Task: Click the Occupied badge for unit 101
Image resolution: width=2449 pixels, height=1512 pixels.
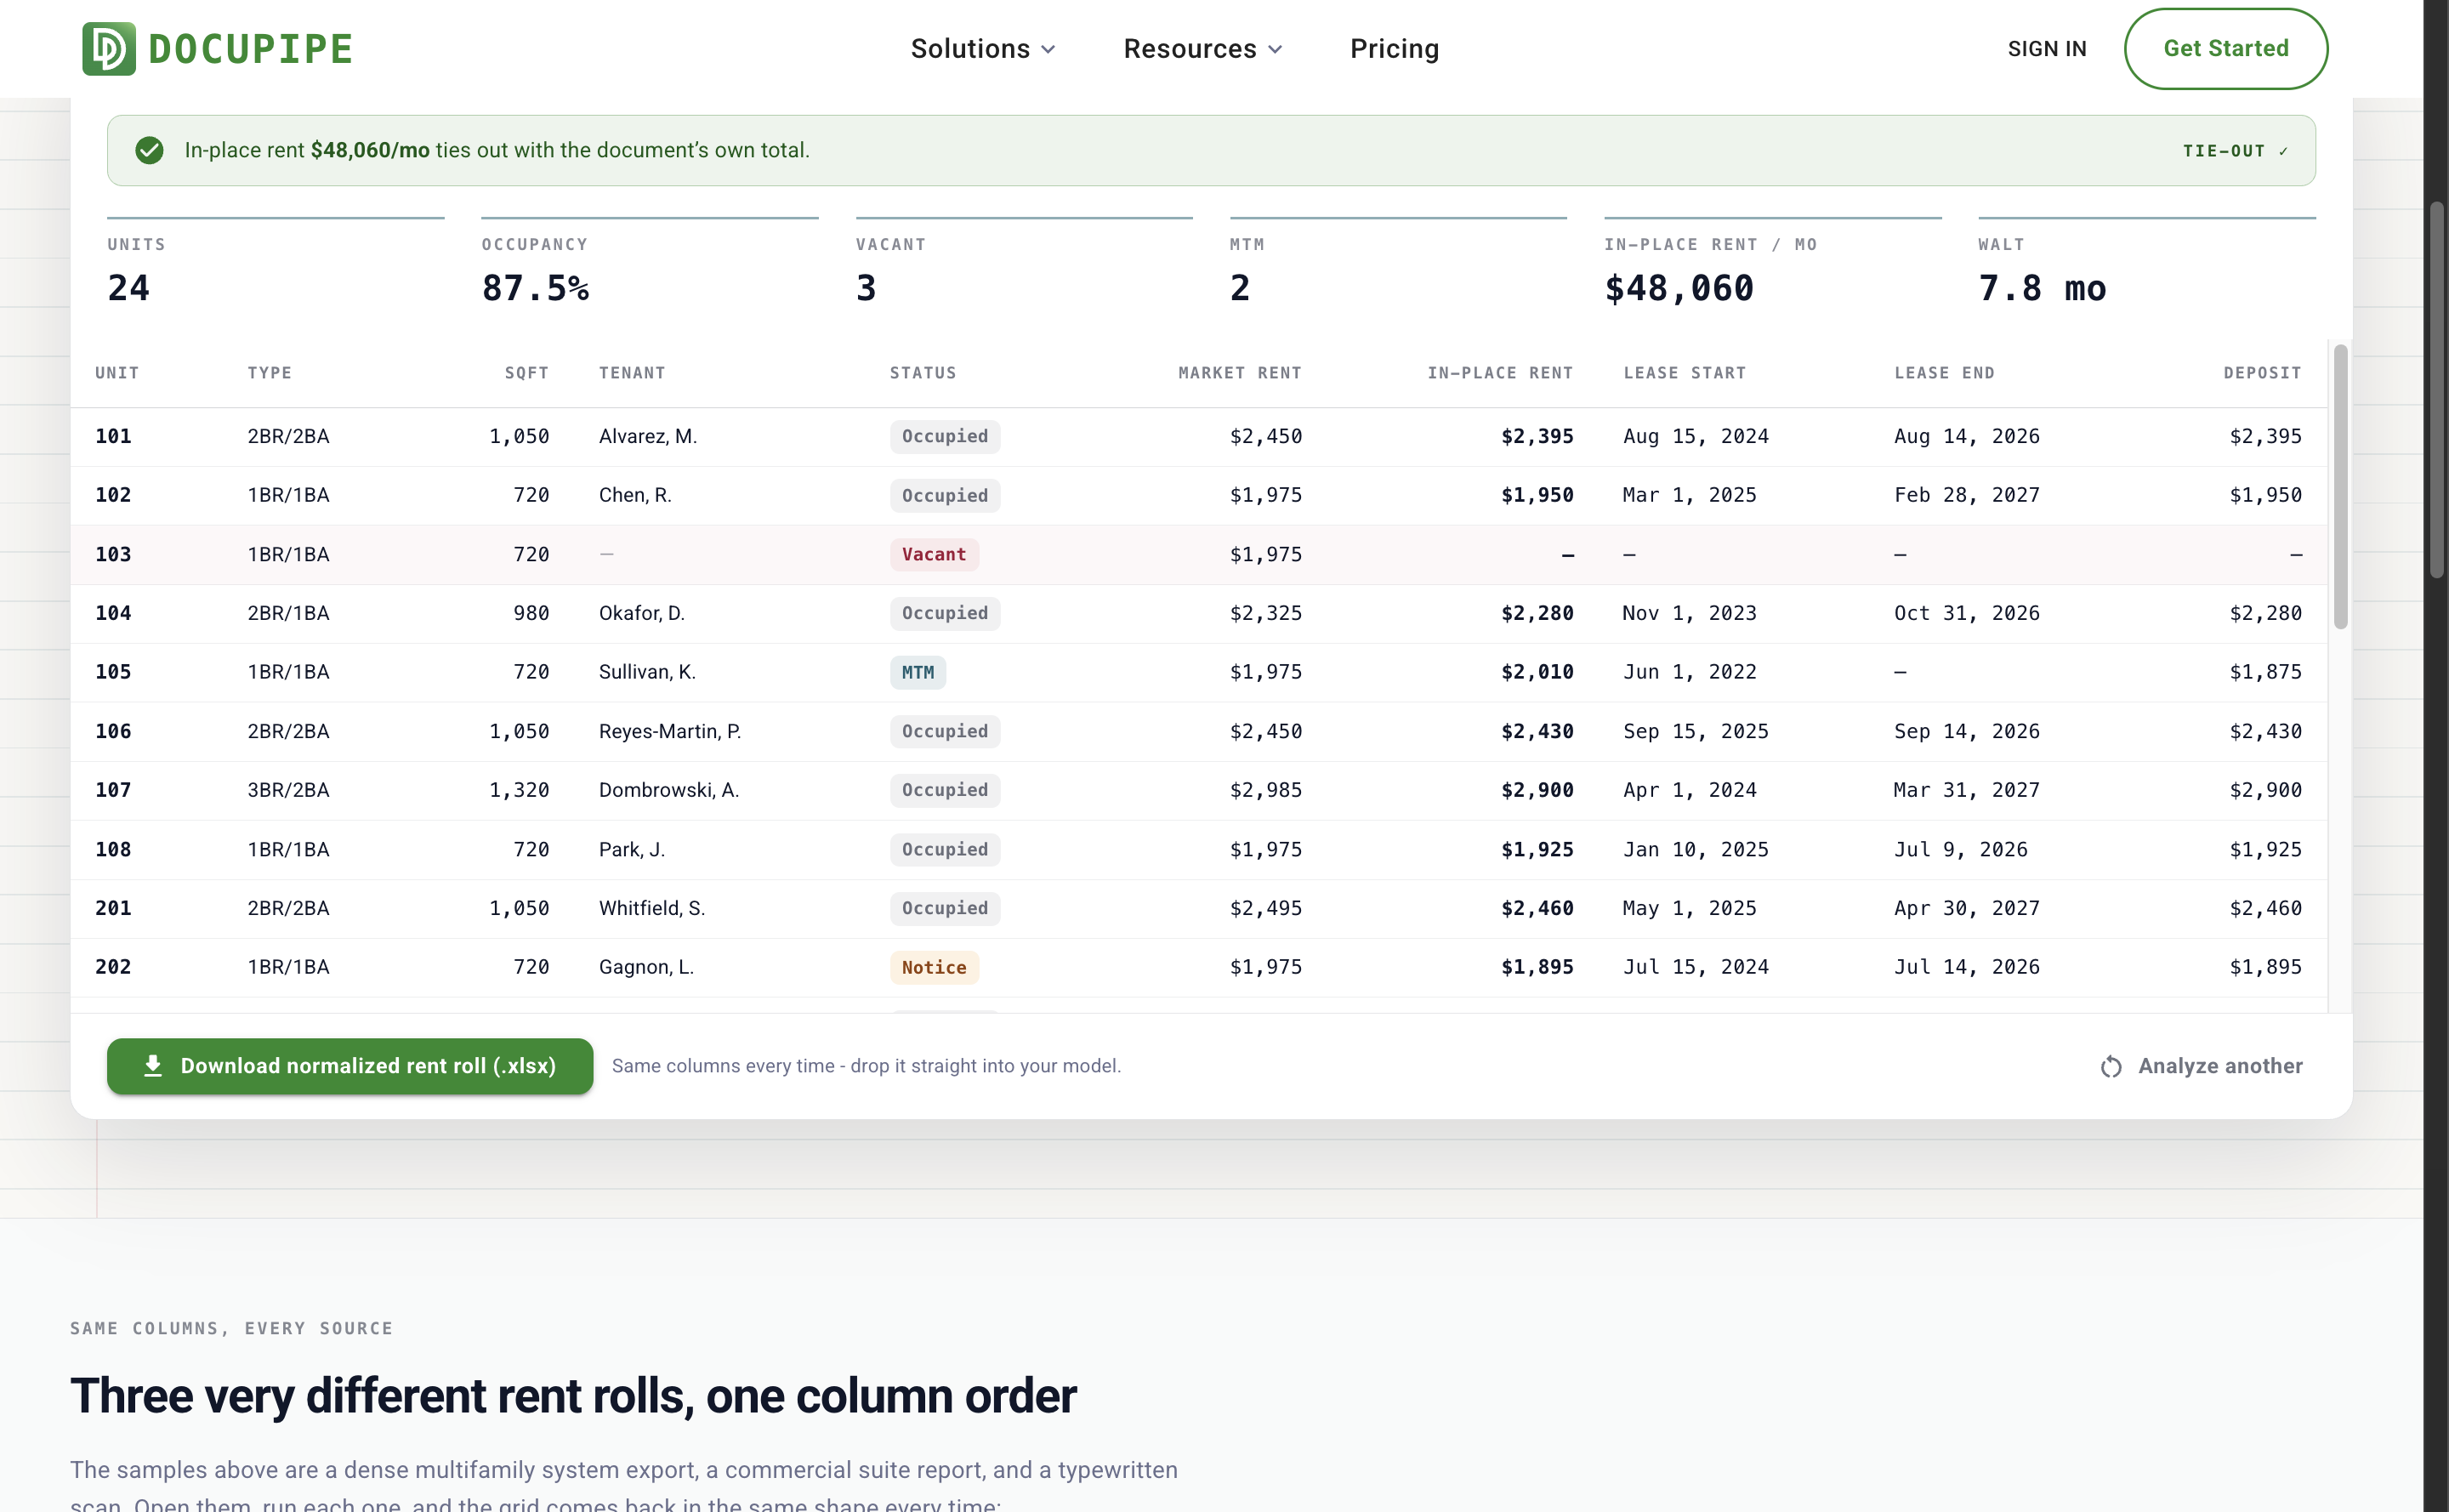Action: click(945, 436)
